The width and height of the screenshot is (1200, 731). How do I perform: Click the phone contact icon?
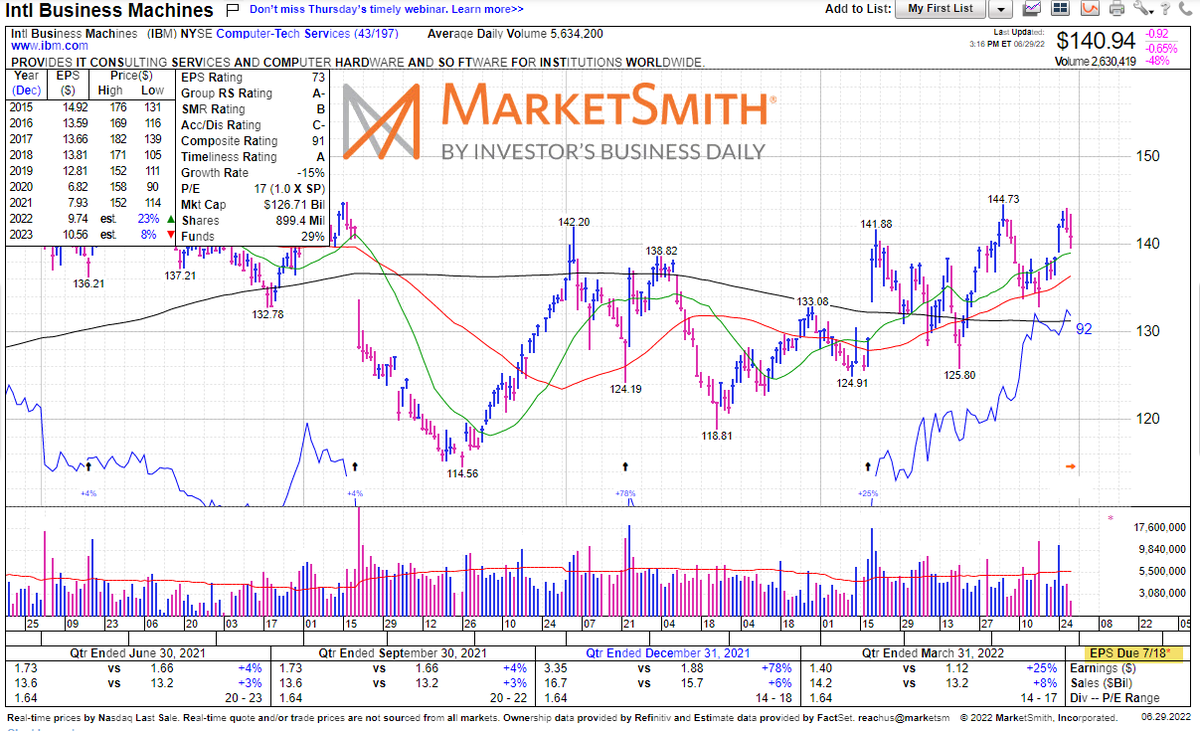tap(1185, 9)
